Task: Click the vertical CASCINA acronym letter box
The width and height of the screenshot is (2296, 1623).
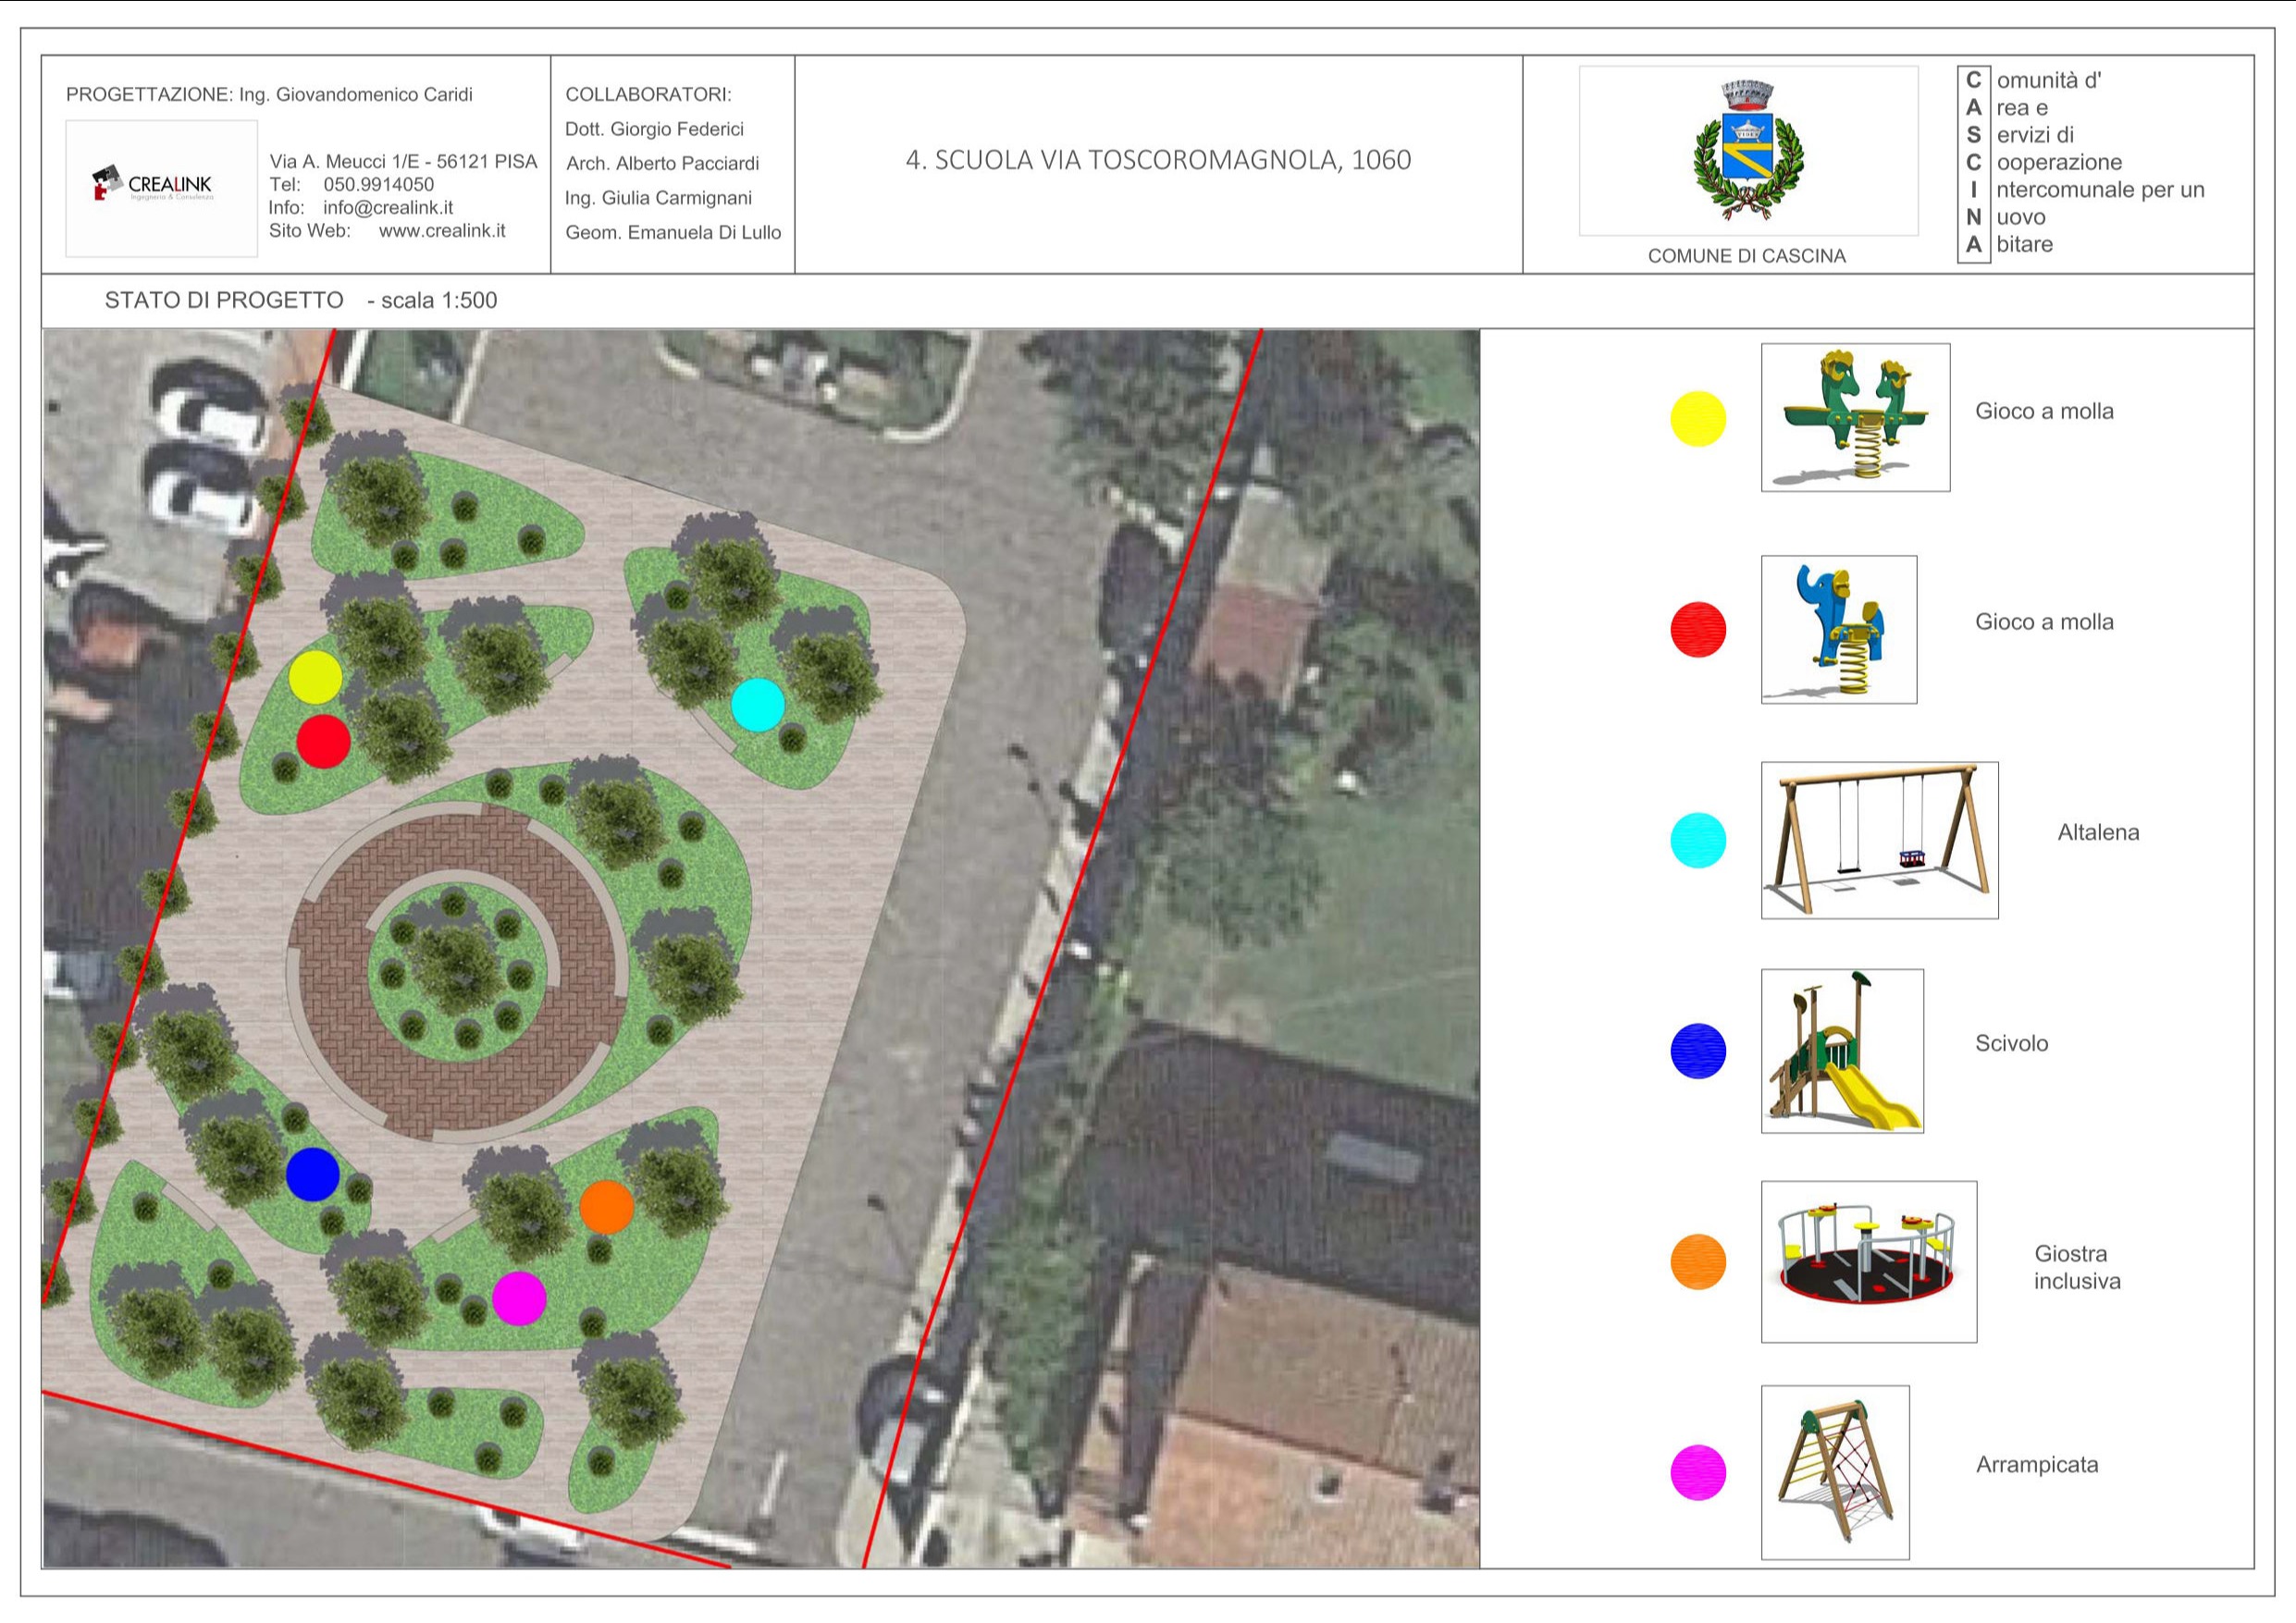Action: tap(1973, 165)
